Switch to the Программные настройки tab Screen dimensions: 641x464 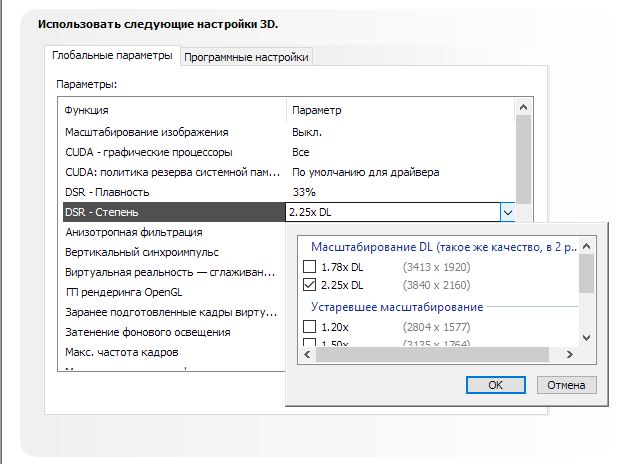247,58
